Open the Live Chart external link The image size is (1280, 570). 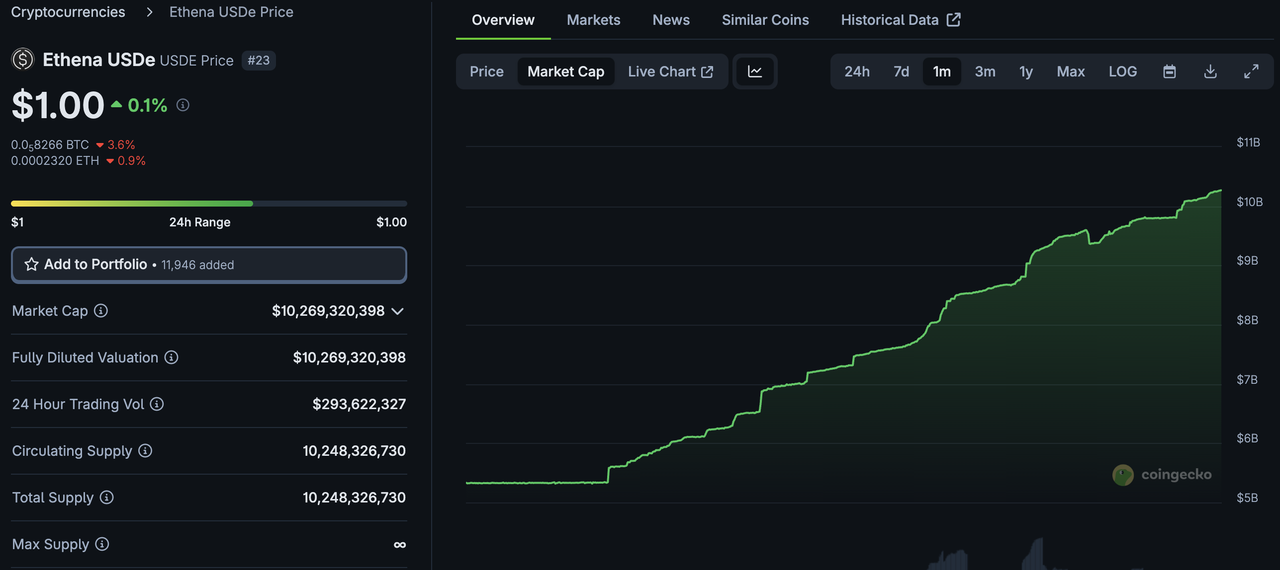[670, 72]
